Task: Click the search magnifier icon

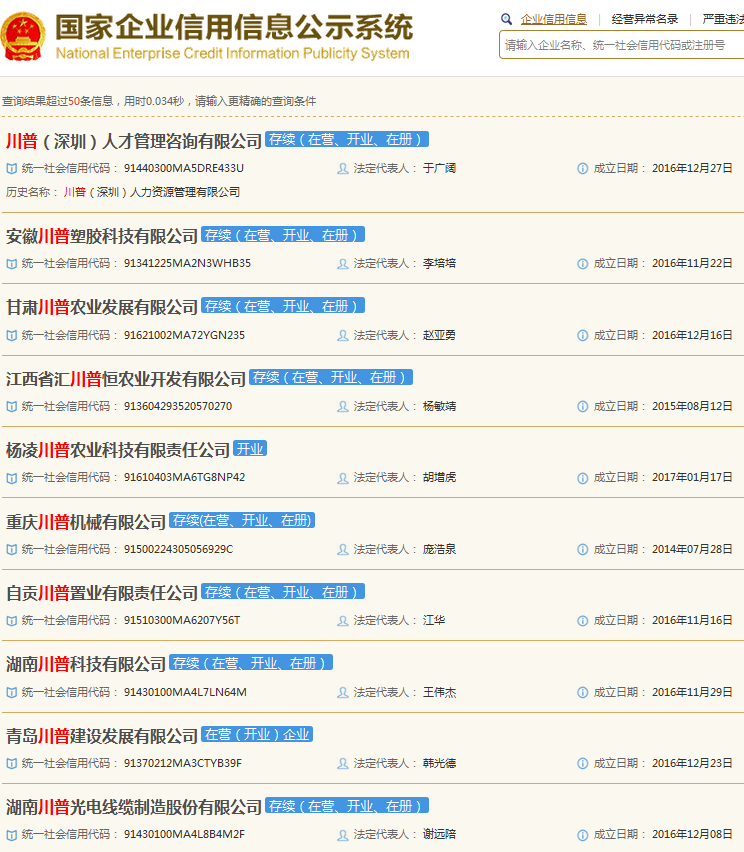Action: tap(506, 19)
